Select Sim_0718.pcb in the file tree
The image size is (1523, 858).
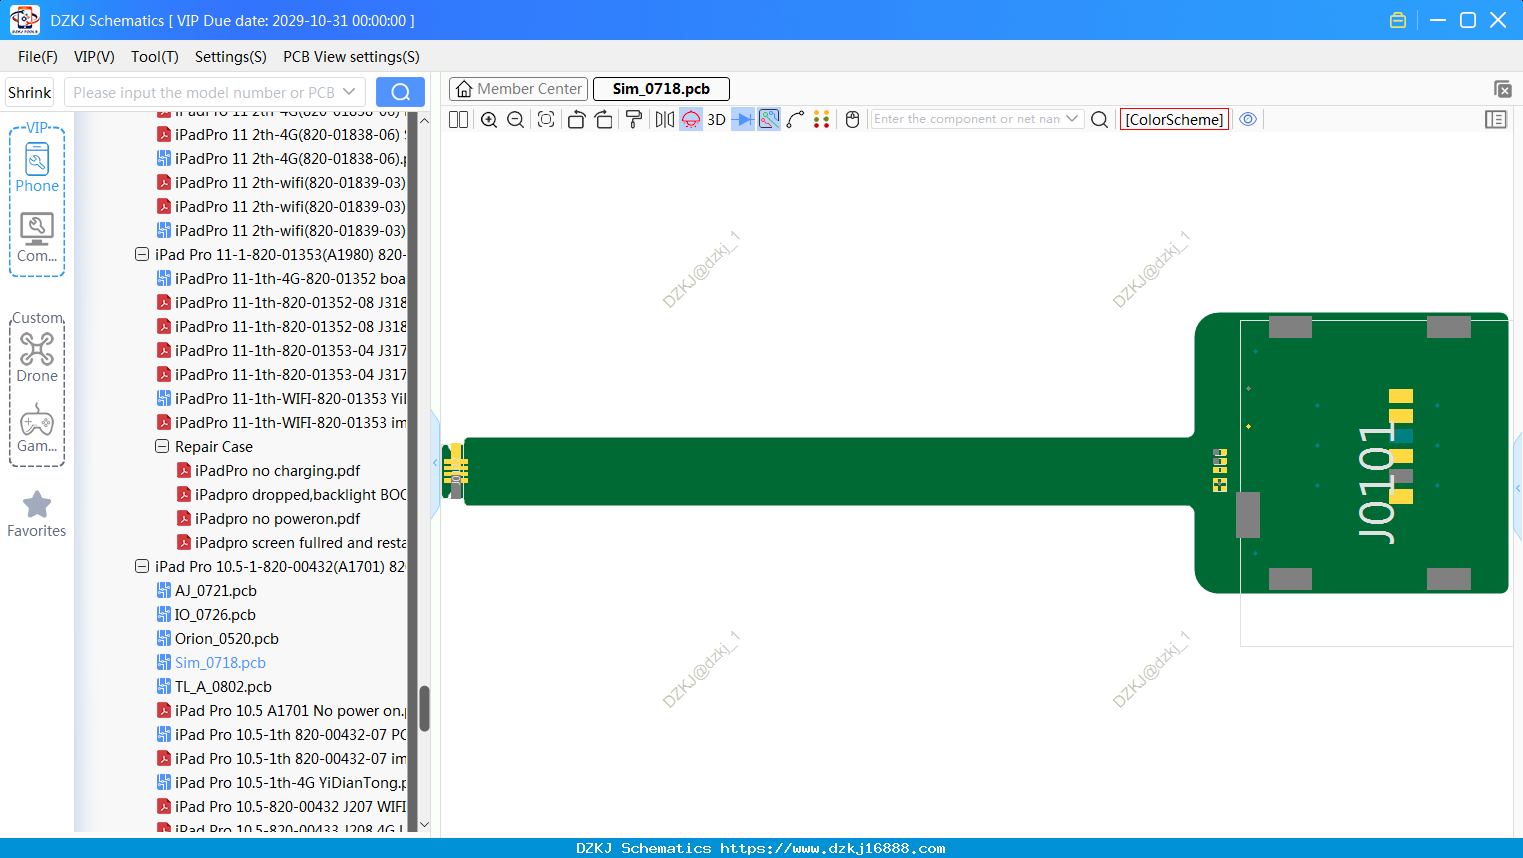click(211, 663)
